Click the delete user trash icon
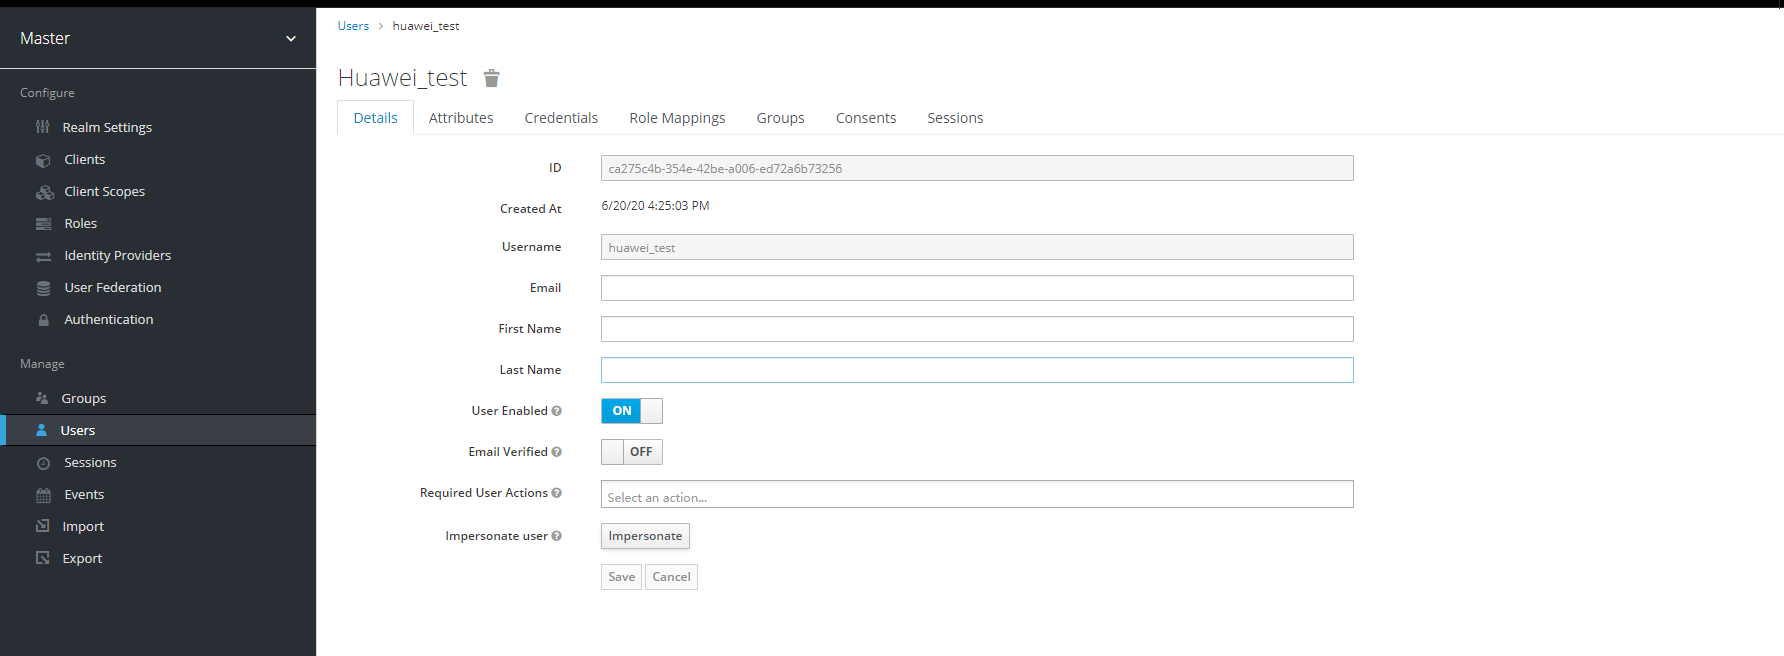This screenshot has height=656, width=1784. pos(491,78)
